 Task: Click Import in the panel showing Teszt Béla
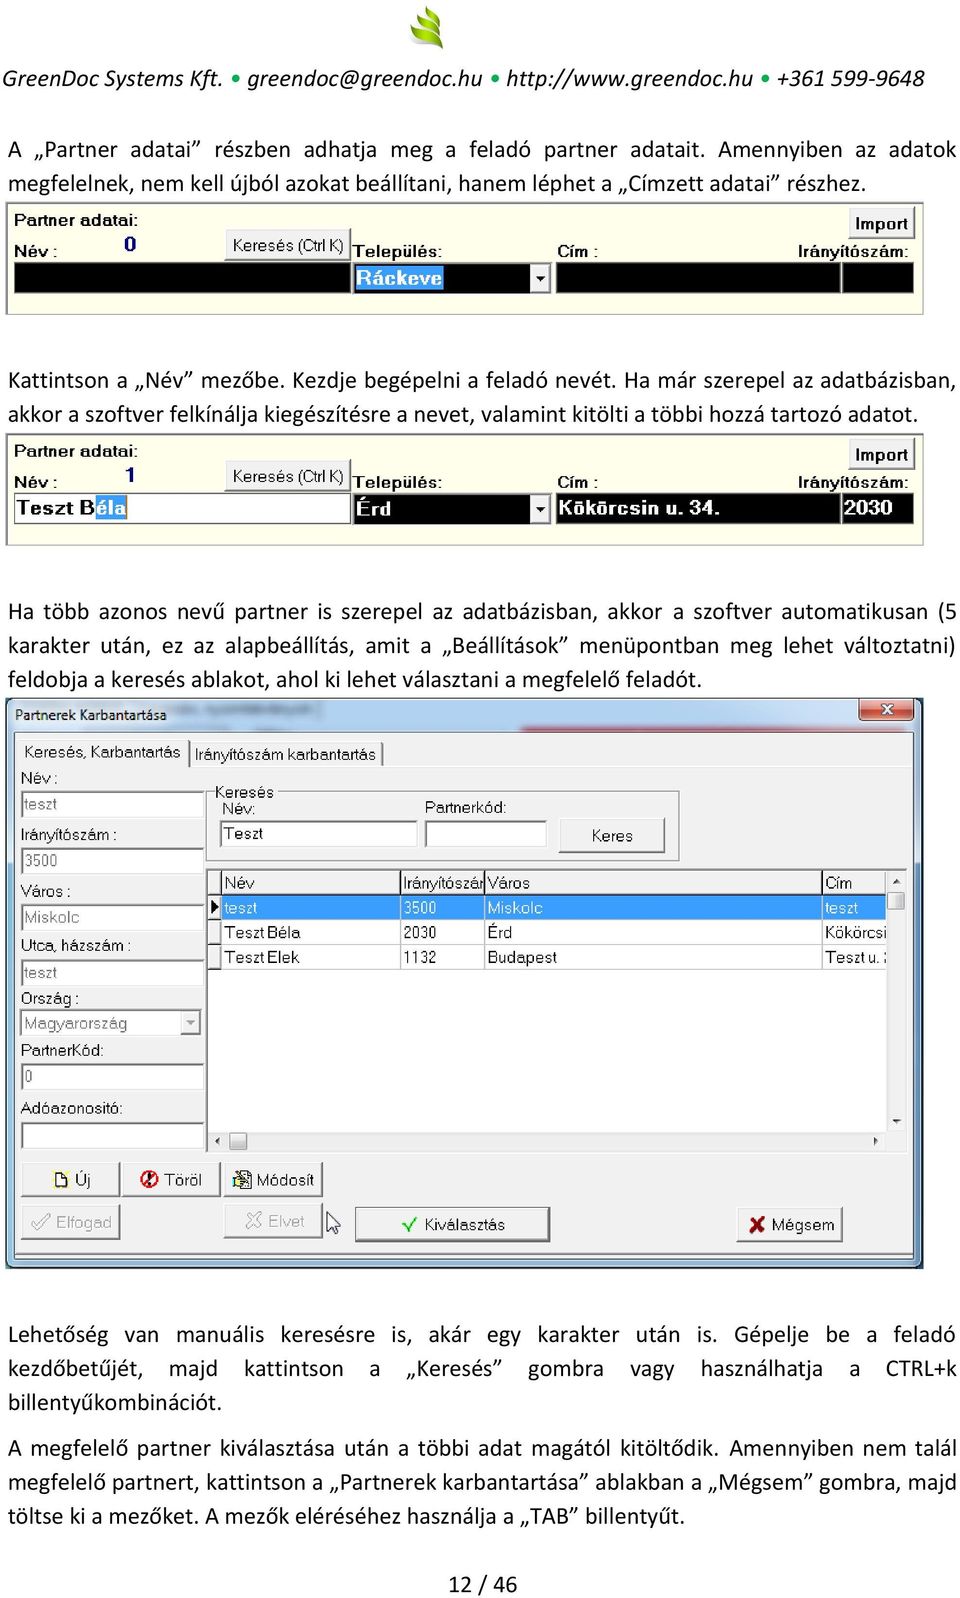[881, 455]
